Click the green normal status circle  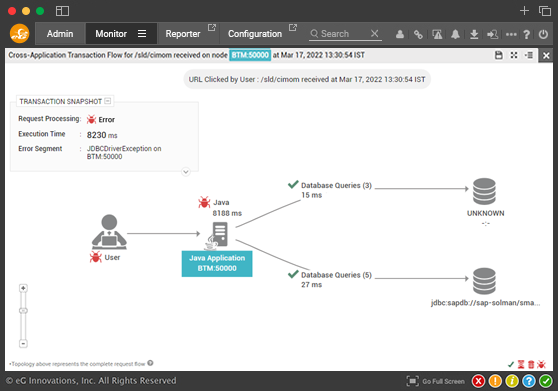pos(546,381)
